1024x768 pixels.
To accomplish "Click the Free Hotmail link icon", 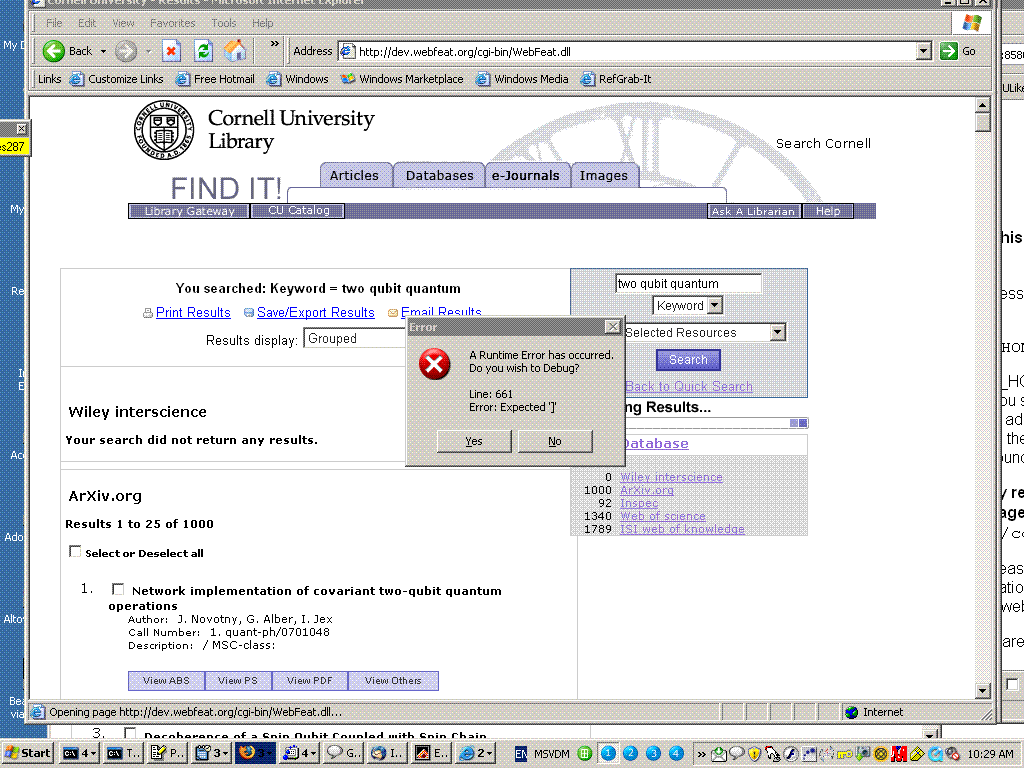I will [183, 79].
